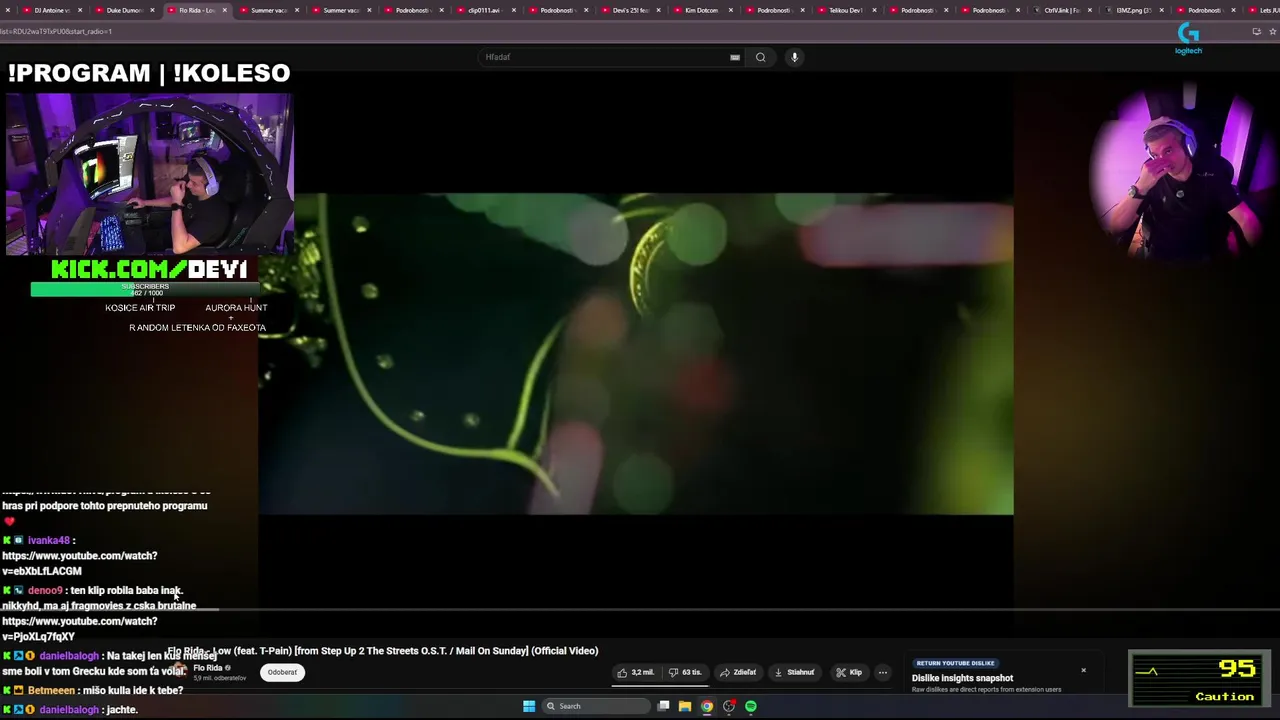Close the active Flo Rida tab
The image size is (1280, 720).
tap(224, 10)
